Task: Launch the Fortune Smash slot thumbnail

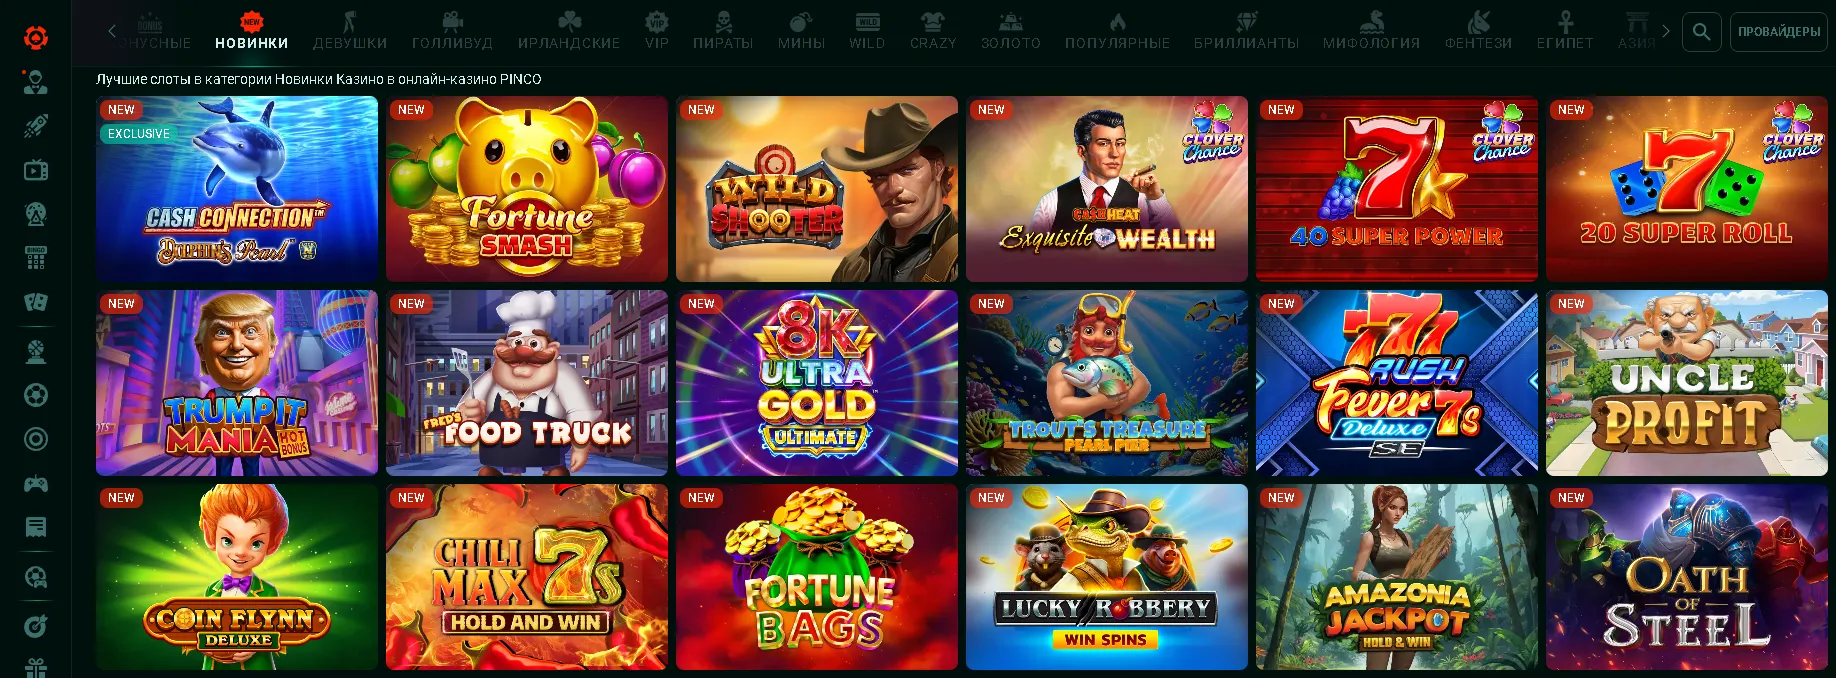Action: coord(527,189)
